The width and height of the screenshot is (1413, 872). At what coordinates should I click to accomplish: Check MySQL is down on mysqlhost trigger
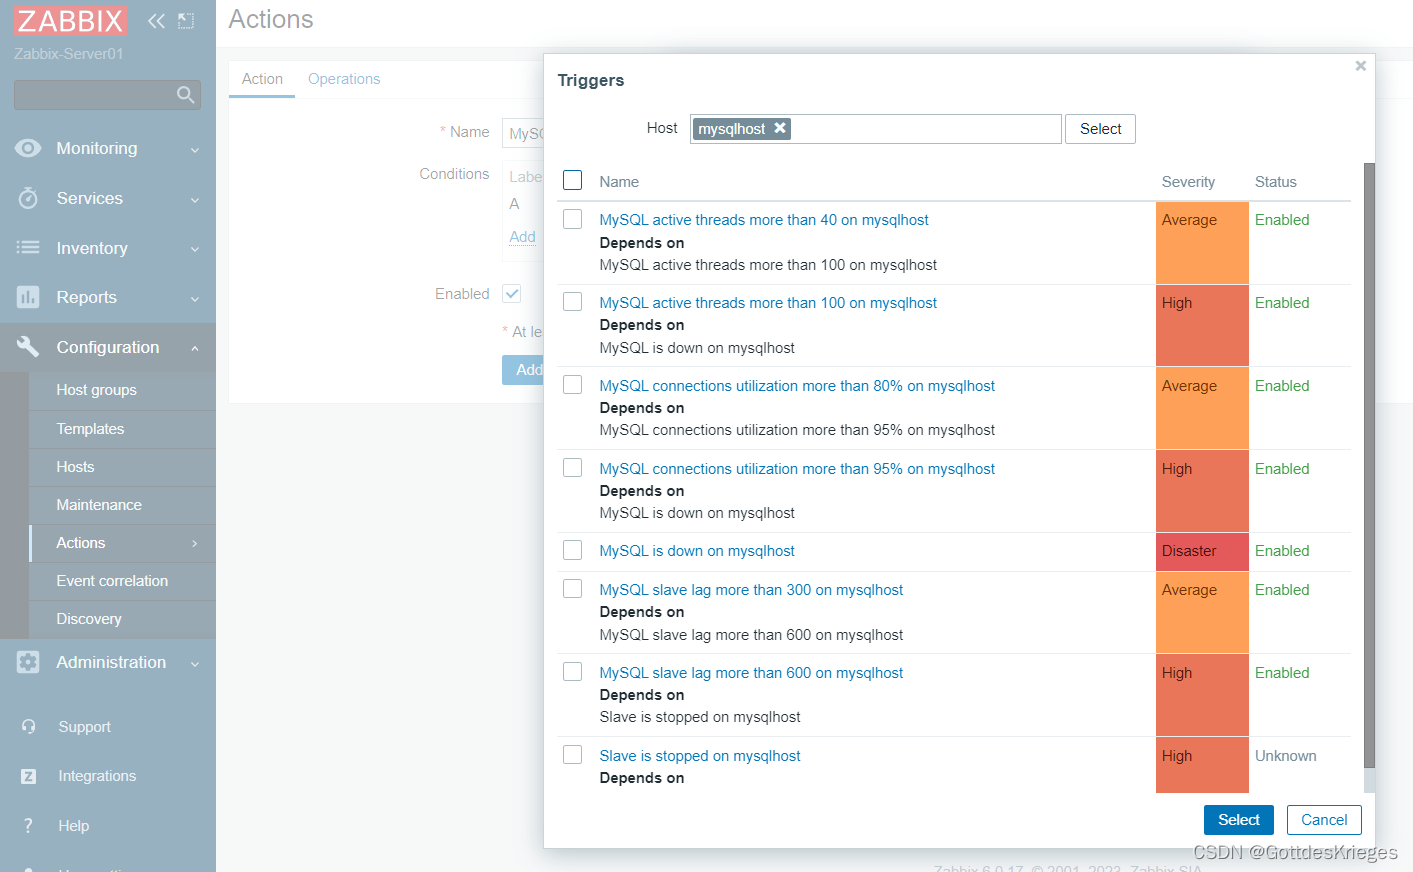pos(572,550)
